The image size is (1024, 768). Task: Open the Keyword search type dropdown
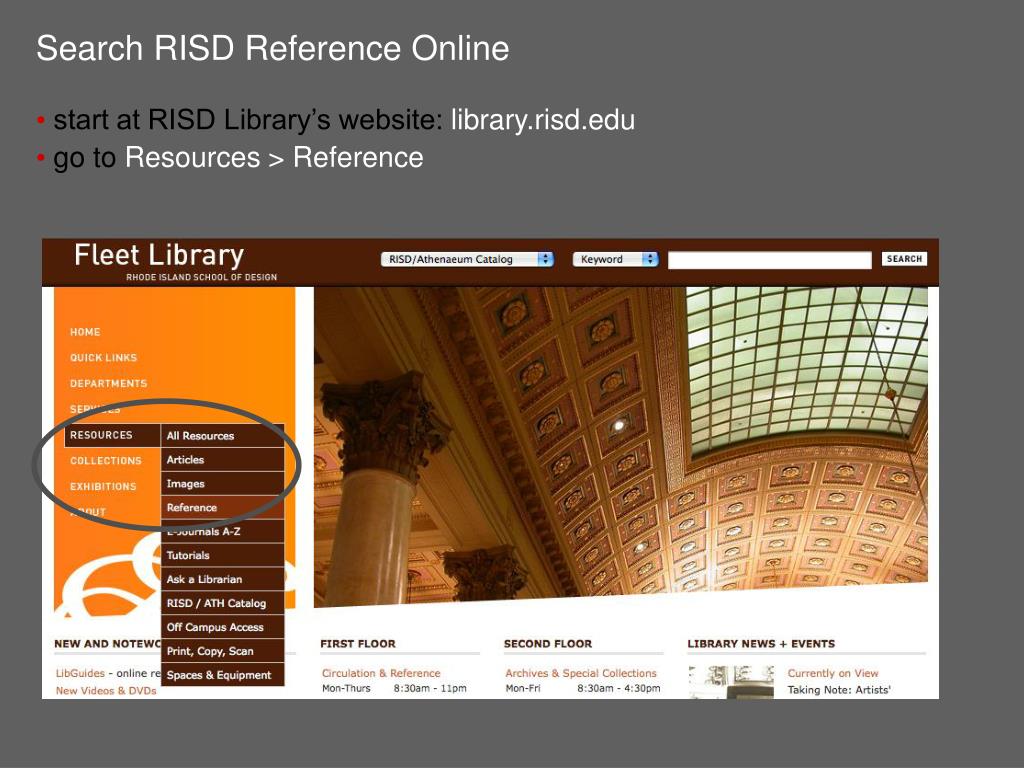(615, 259)
